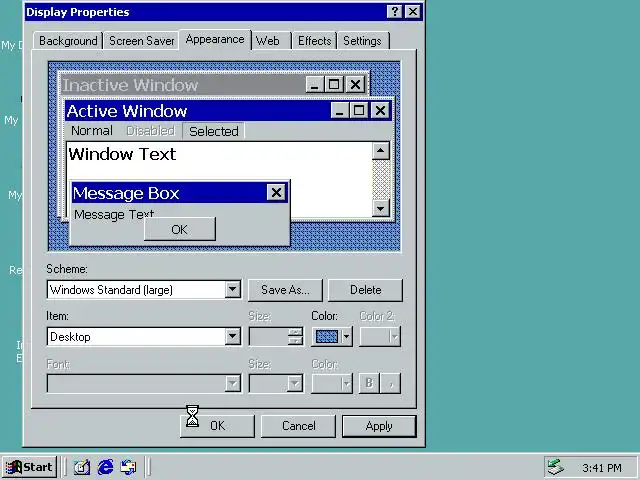Switch to the Background tab
Screen dimensions: 640x480
[68, 41]
